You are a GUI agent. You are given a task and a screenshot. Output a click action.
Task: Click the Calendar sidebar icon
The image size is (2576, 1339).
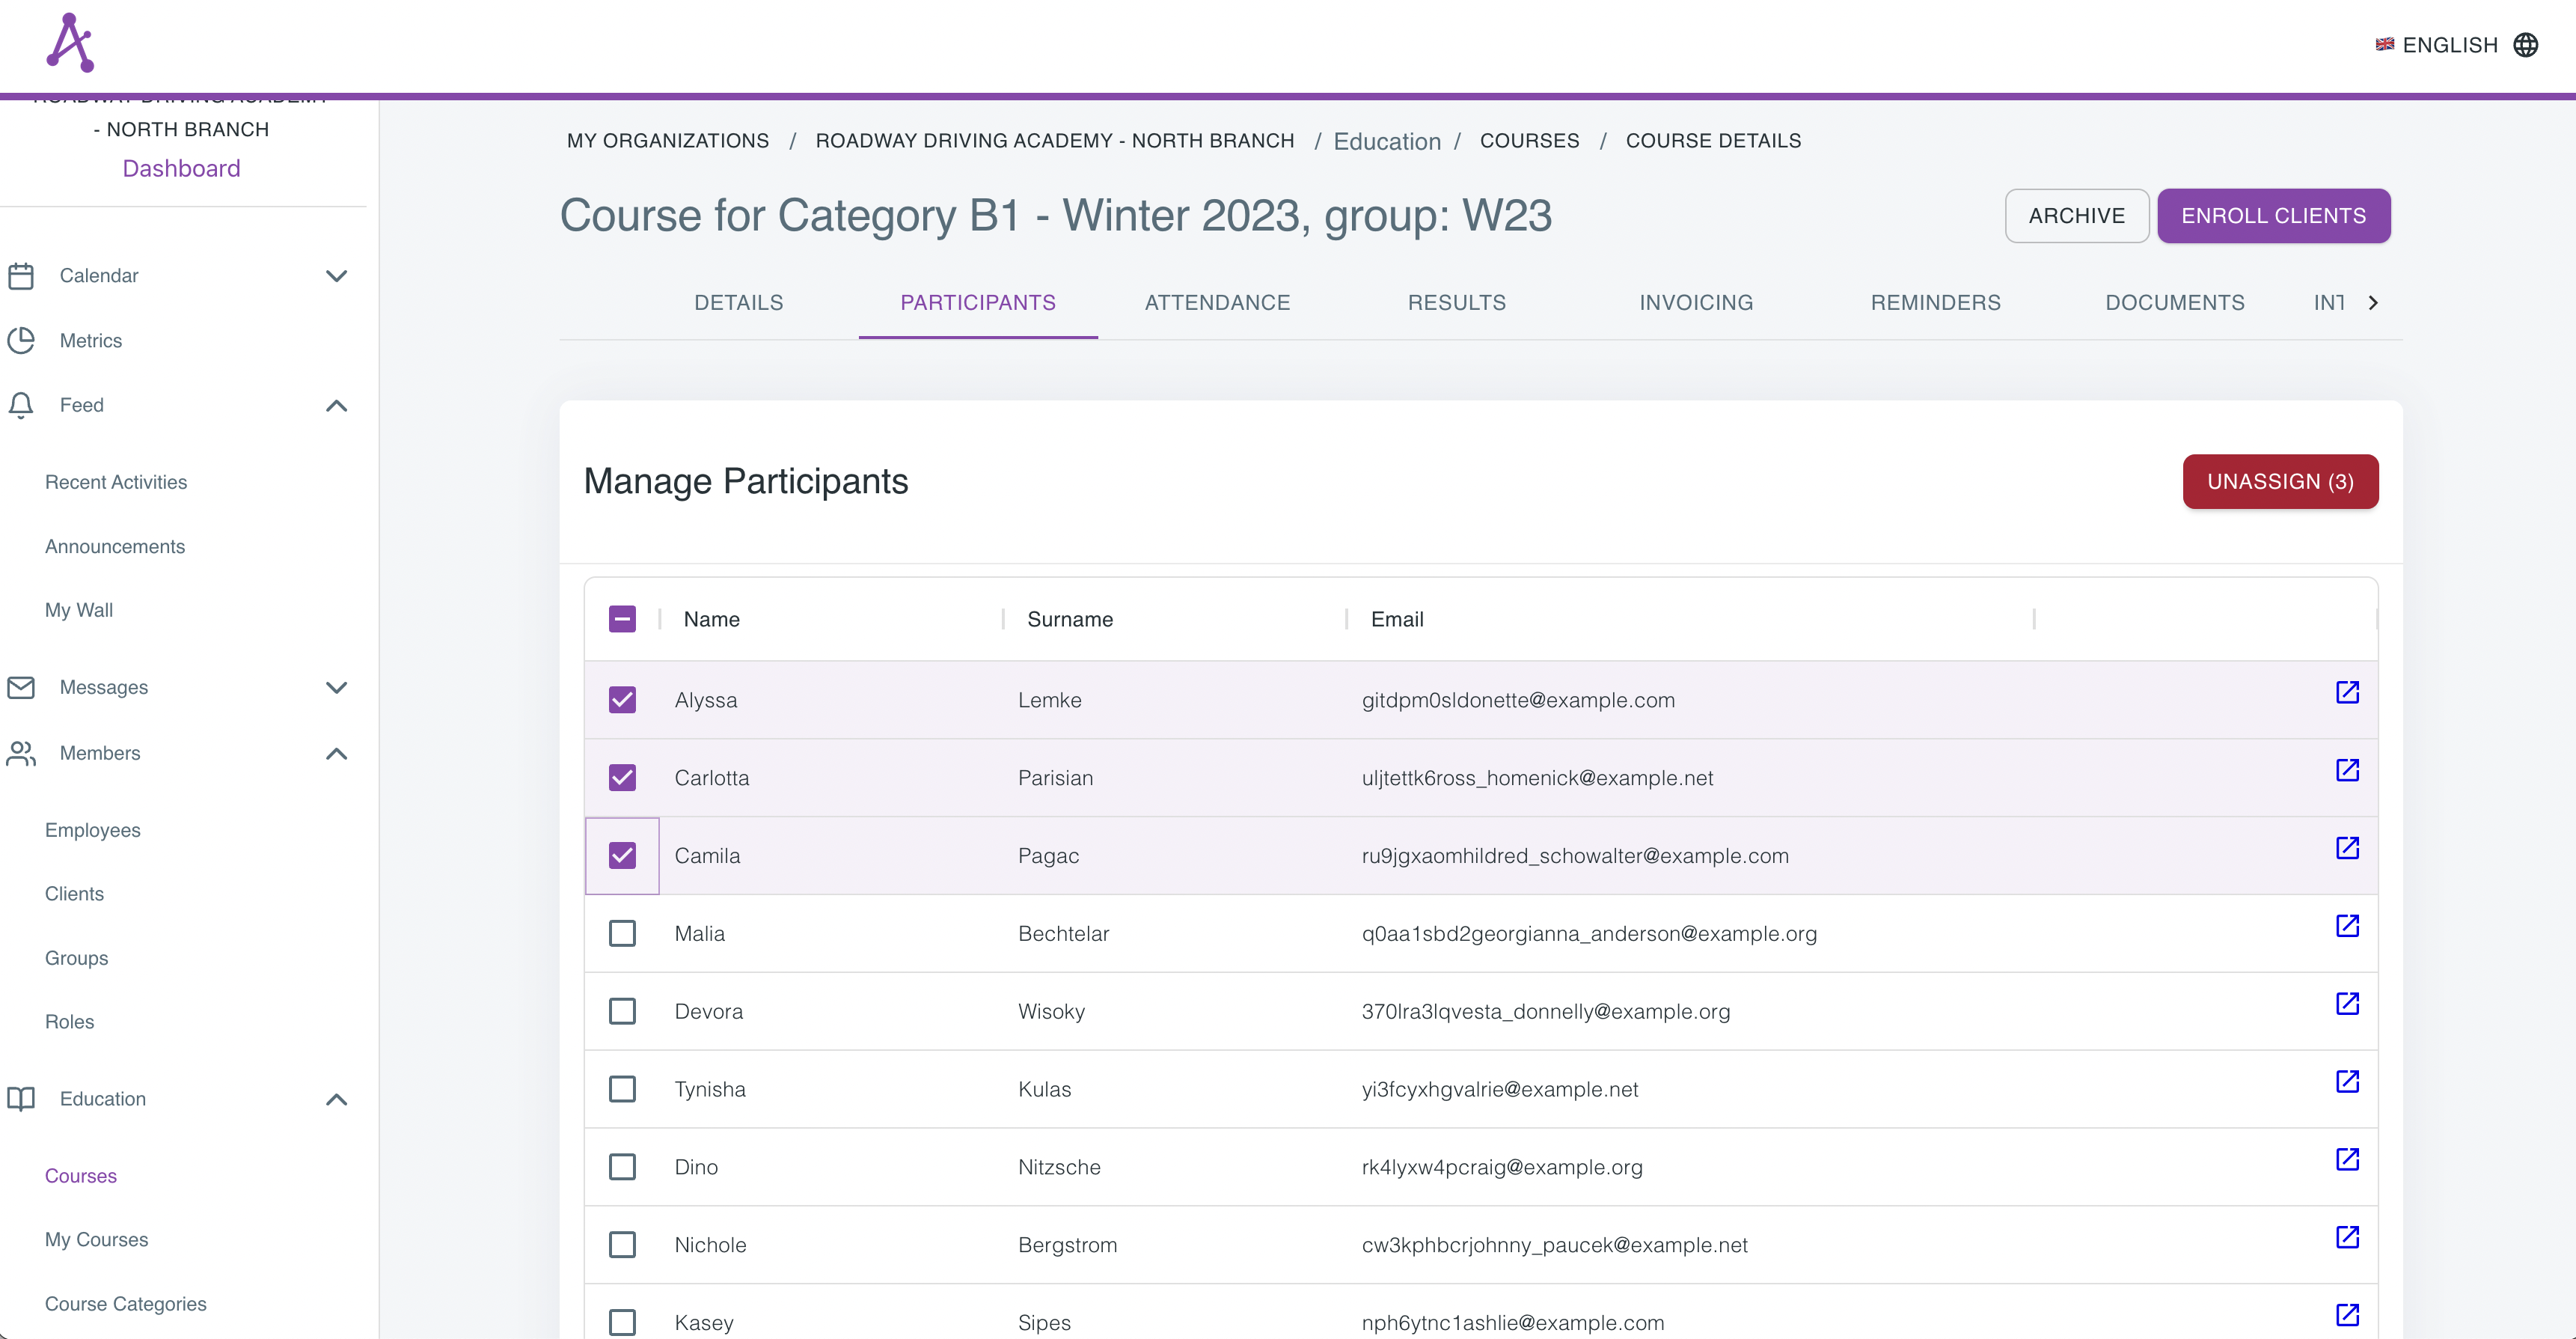[x=21, y=276]
